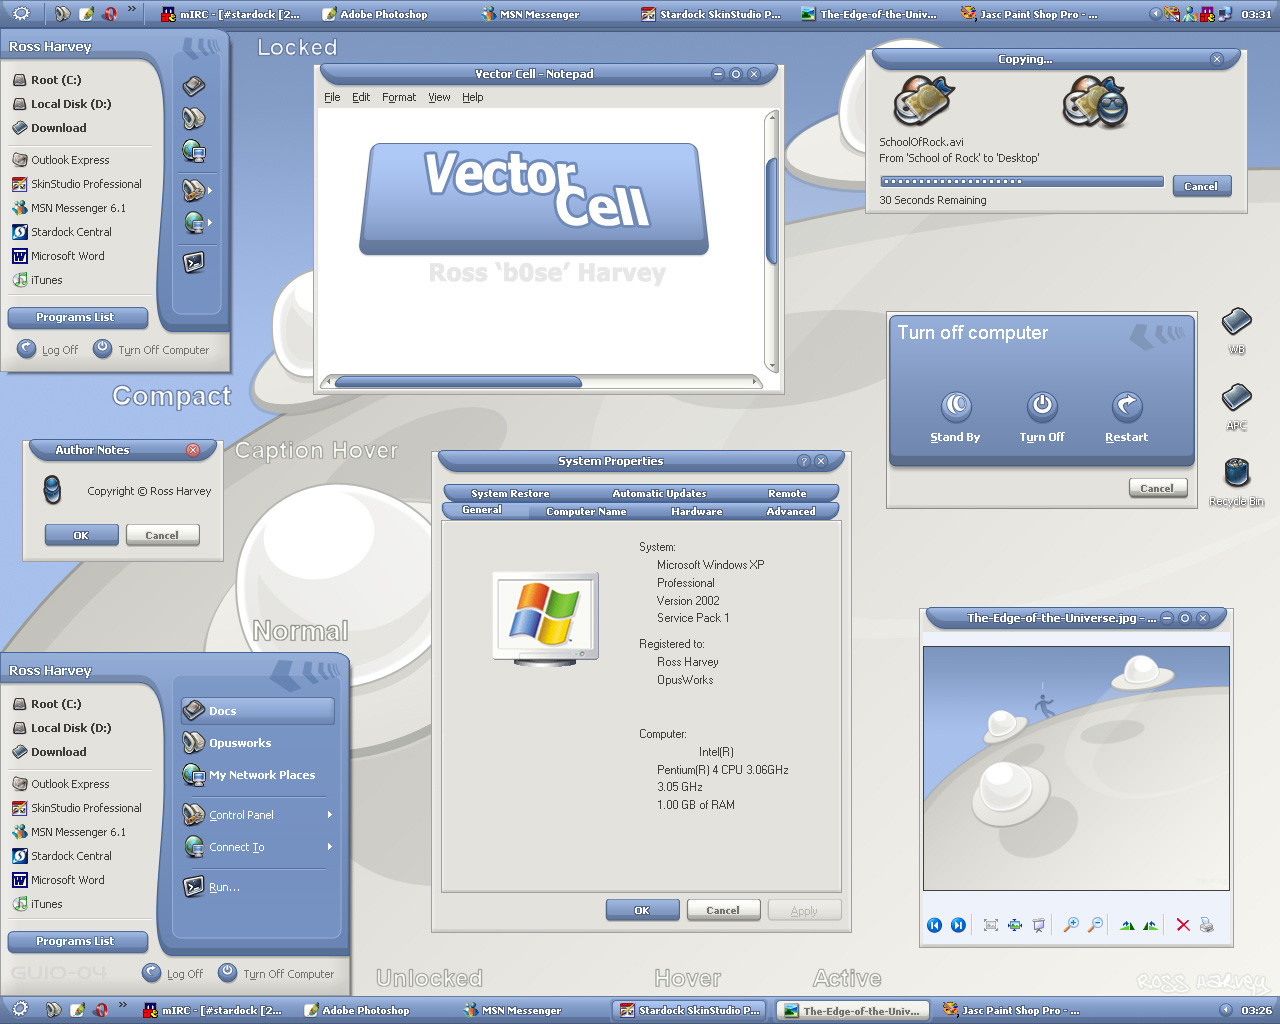
Task: Click the Stand By icon button
Action: (x=957, y=405)
